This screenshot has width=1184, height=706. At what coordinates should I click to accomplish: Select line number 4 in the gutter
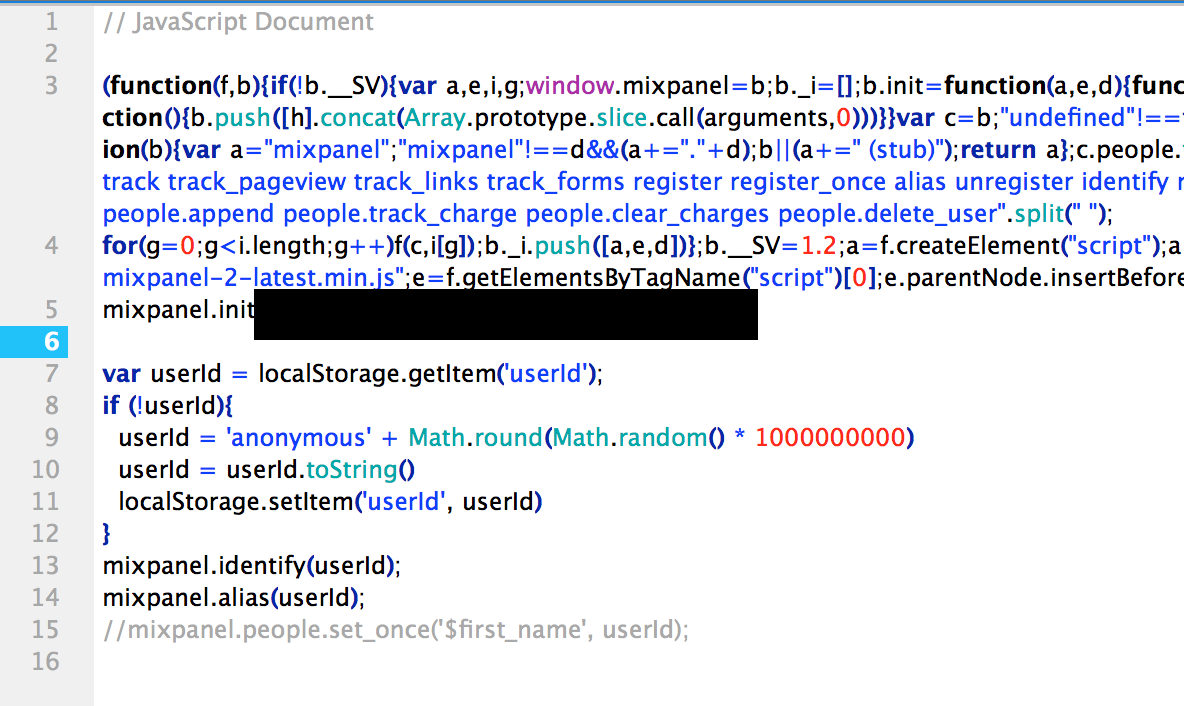click(x=51, y=245)
